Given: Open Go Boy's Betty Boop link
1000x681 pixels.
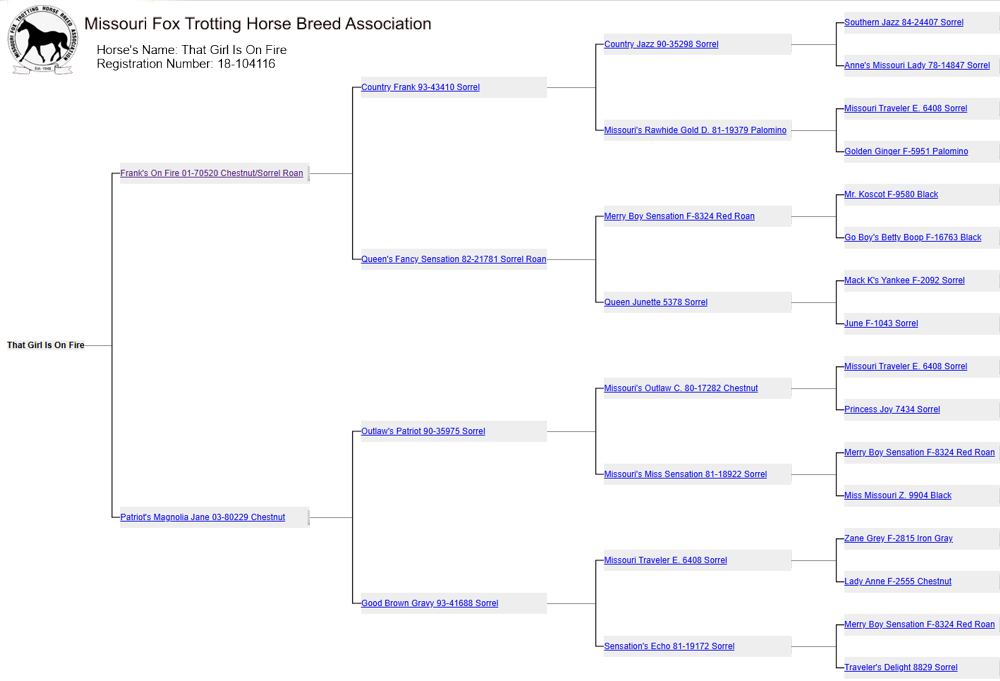Looking at the screenshot, I should pos(912,237).
